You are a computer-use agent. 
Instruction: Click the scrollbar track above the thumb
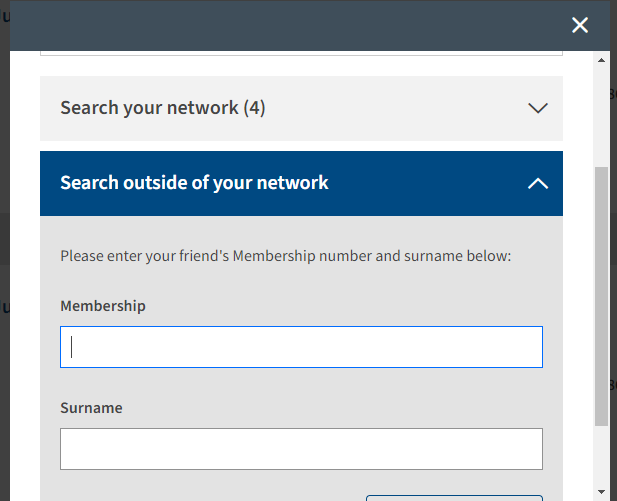(601, 116)
